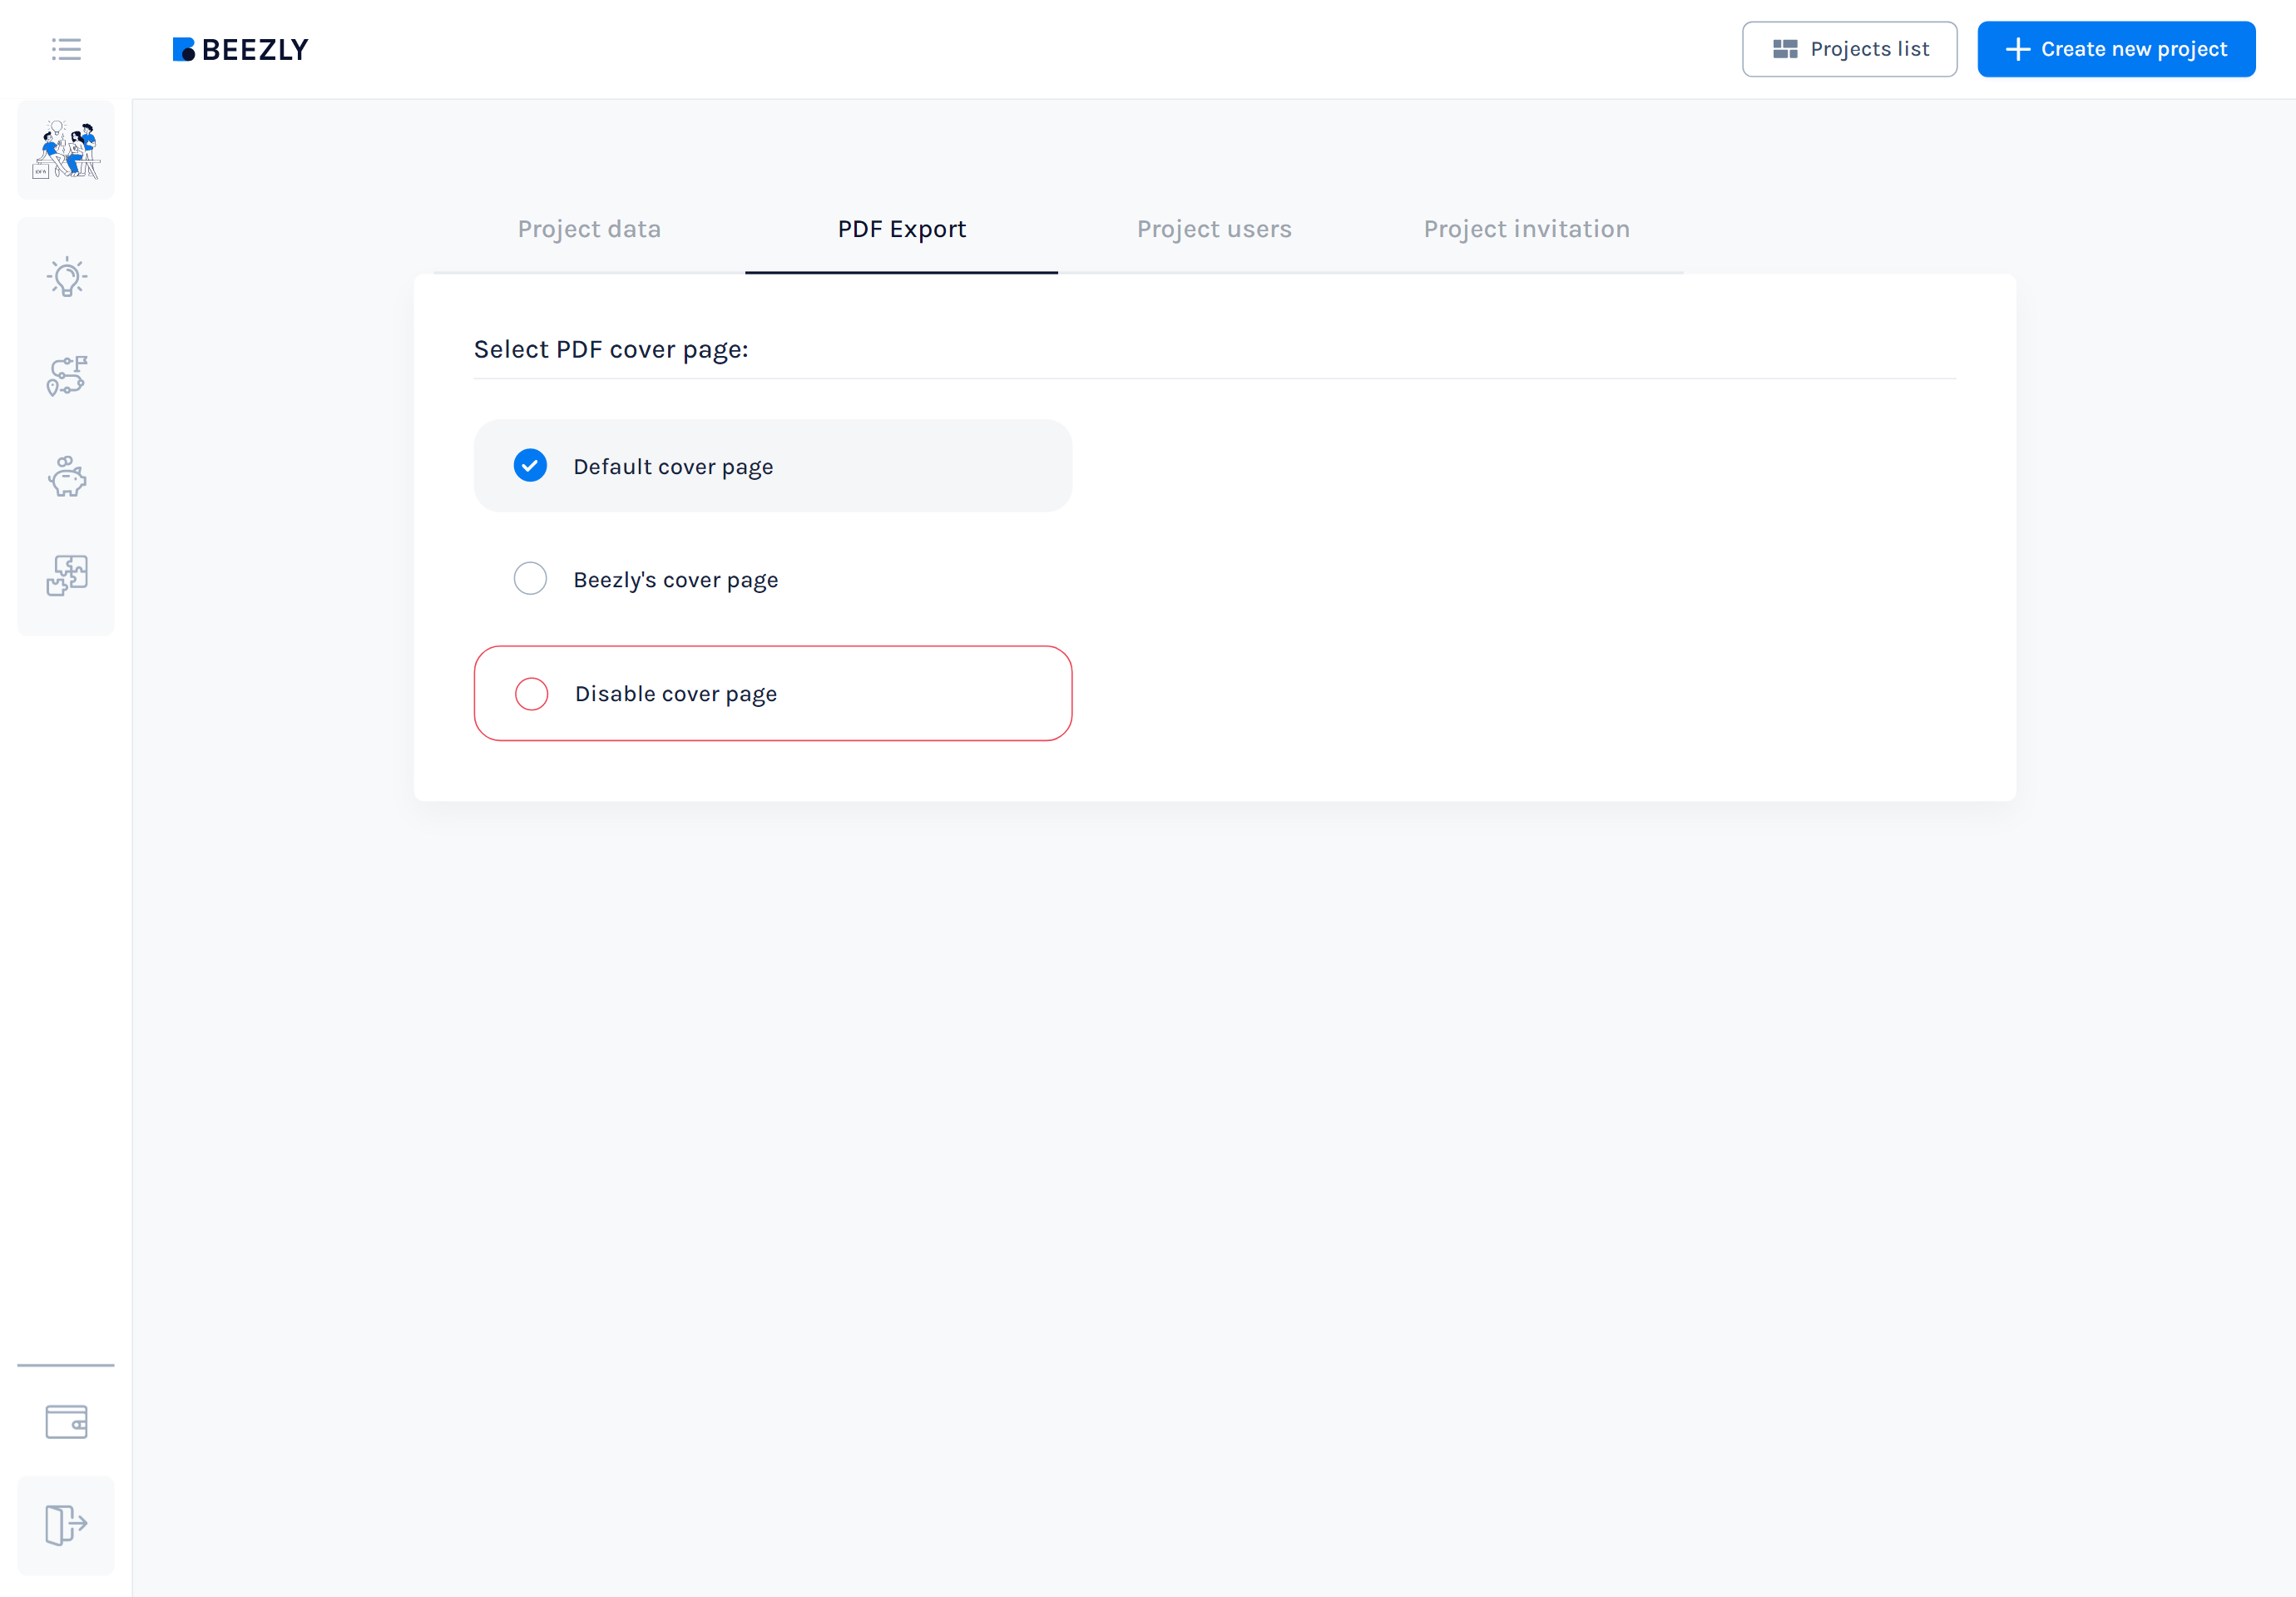Open the hamburger list menu icon
This screenshot has width=2296, height=1597.
66,49
